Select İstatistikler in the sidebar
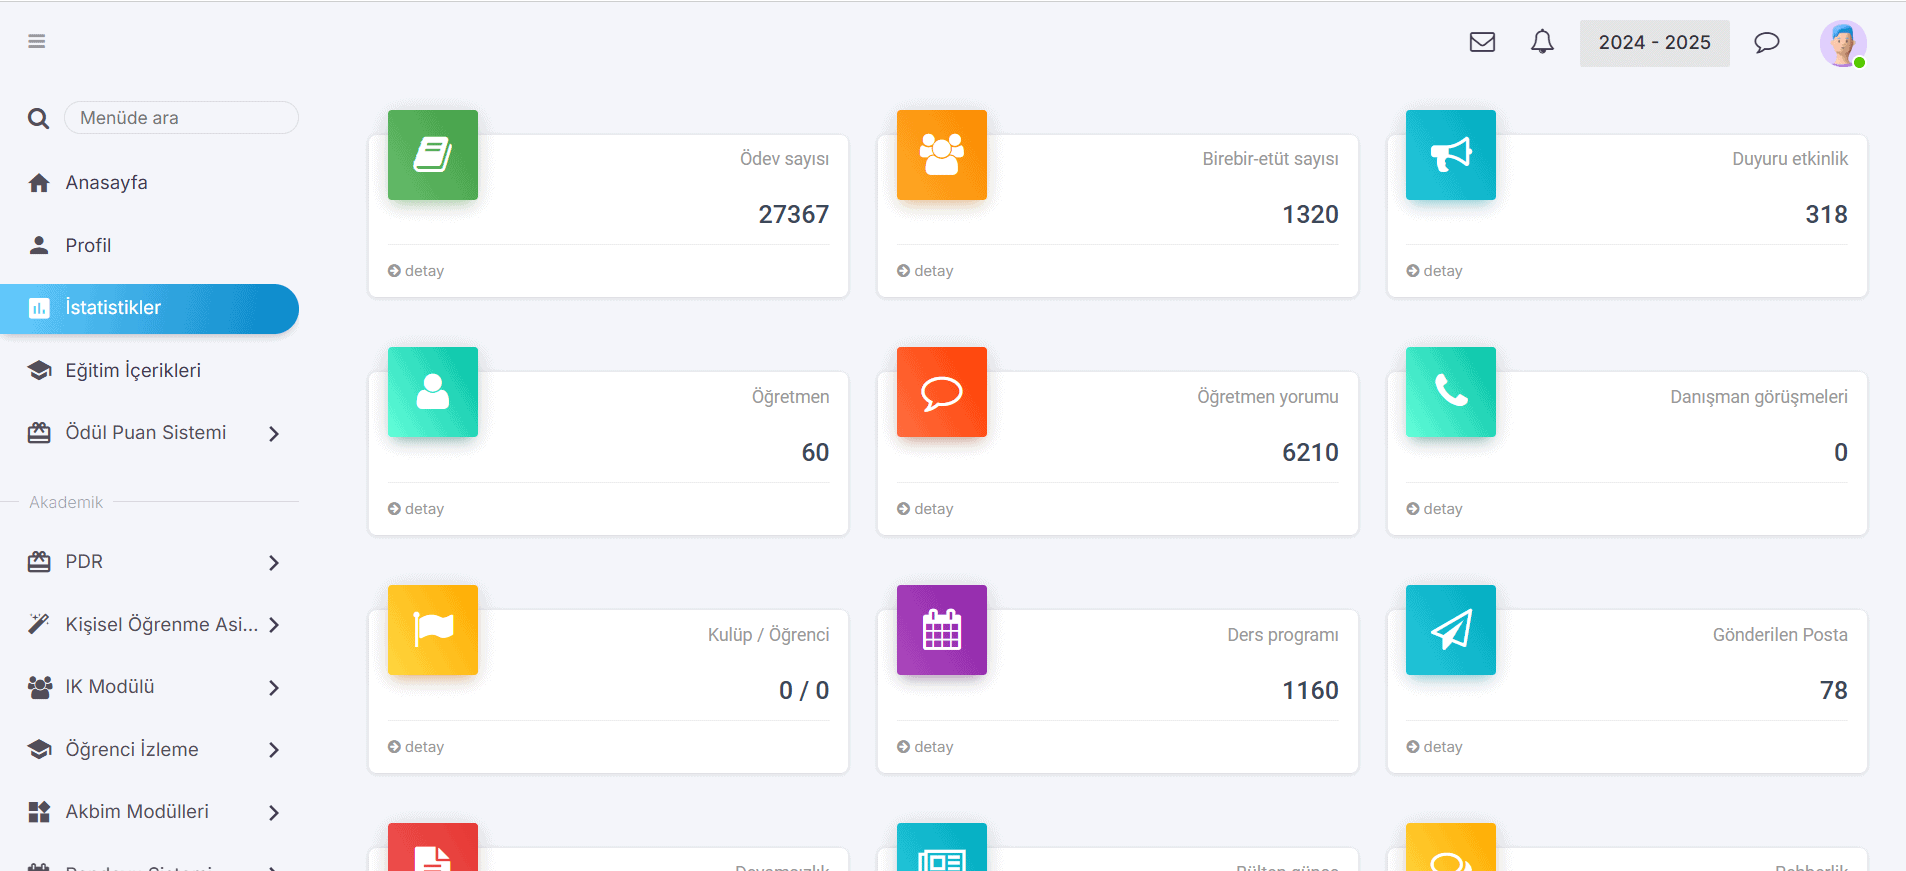Viewport: 1906px width, 871px height. (x=150, y=308)
